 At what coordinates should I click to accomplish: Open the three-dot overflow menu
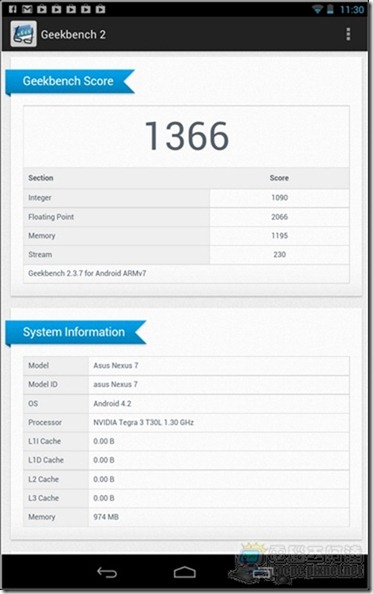click(348, 34)
